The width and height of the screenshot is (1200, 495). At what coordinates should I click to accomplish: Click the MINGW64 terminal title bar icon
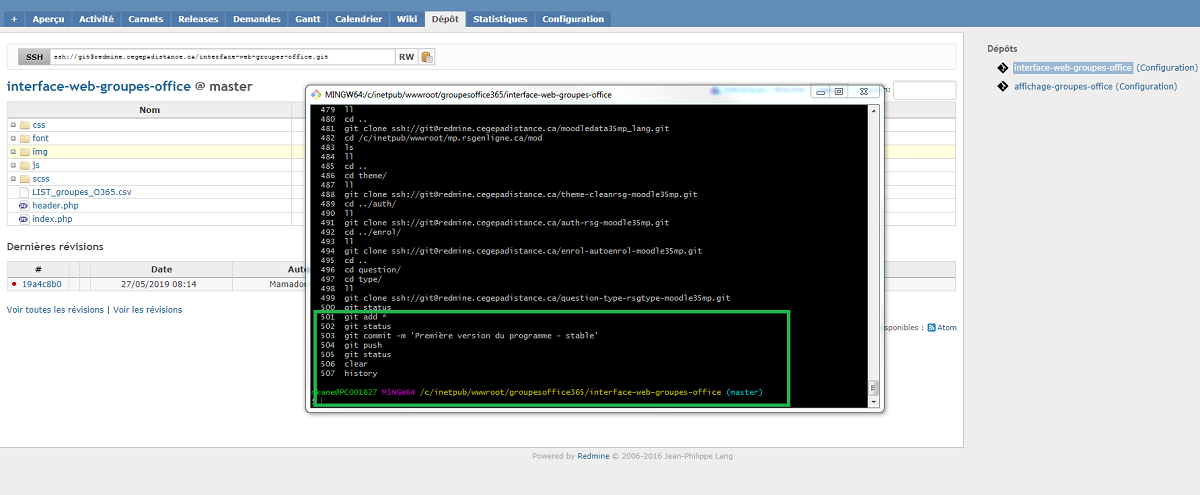(x=317, y=94)
